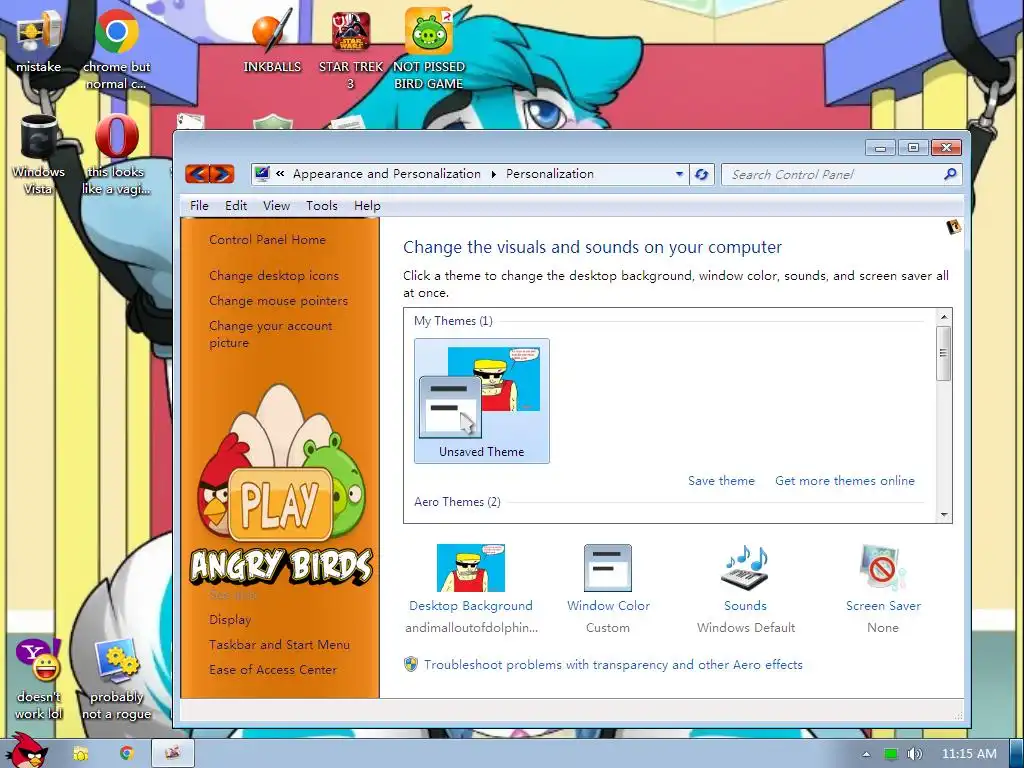Click the shield icon beside Troubleshoot
The height and width of the screenshot is (768, 1024).
[x=411, y=664]
